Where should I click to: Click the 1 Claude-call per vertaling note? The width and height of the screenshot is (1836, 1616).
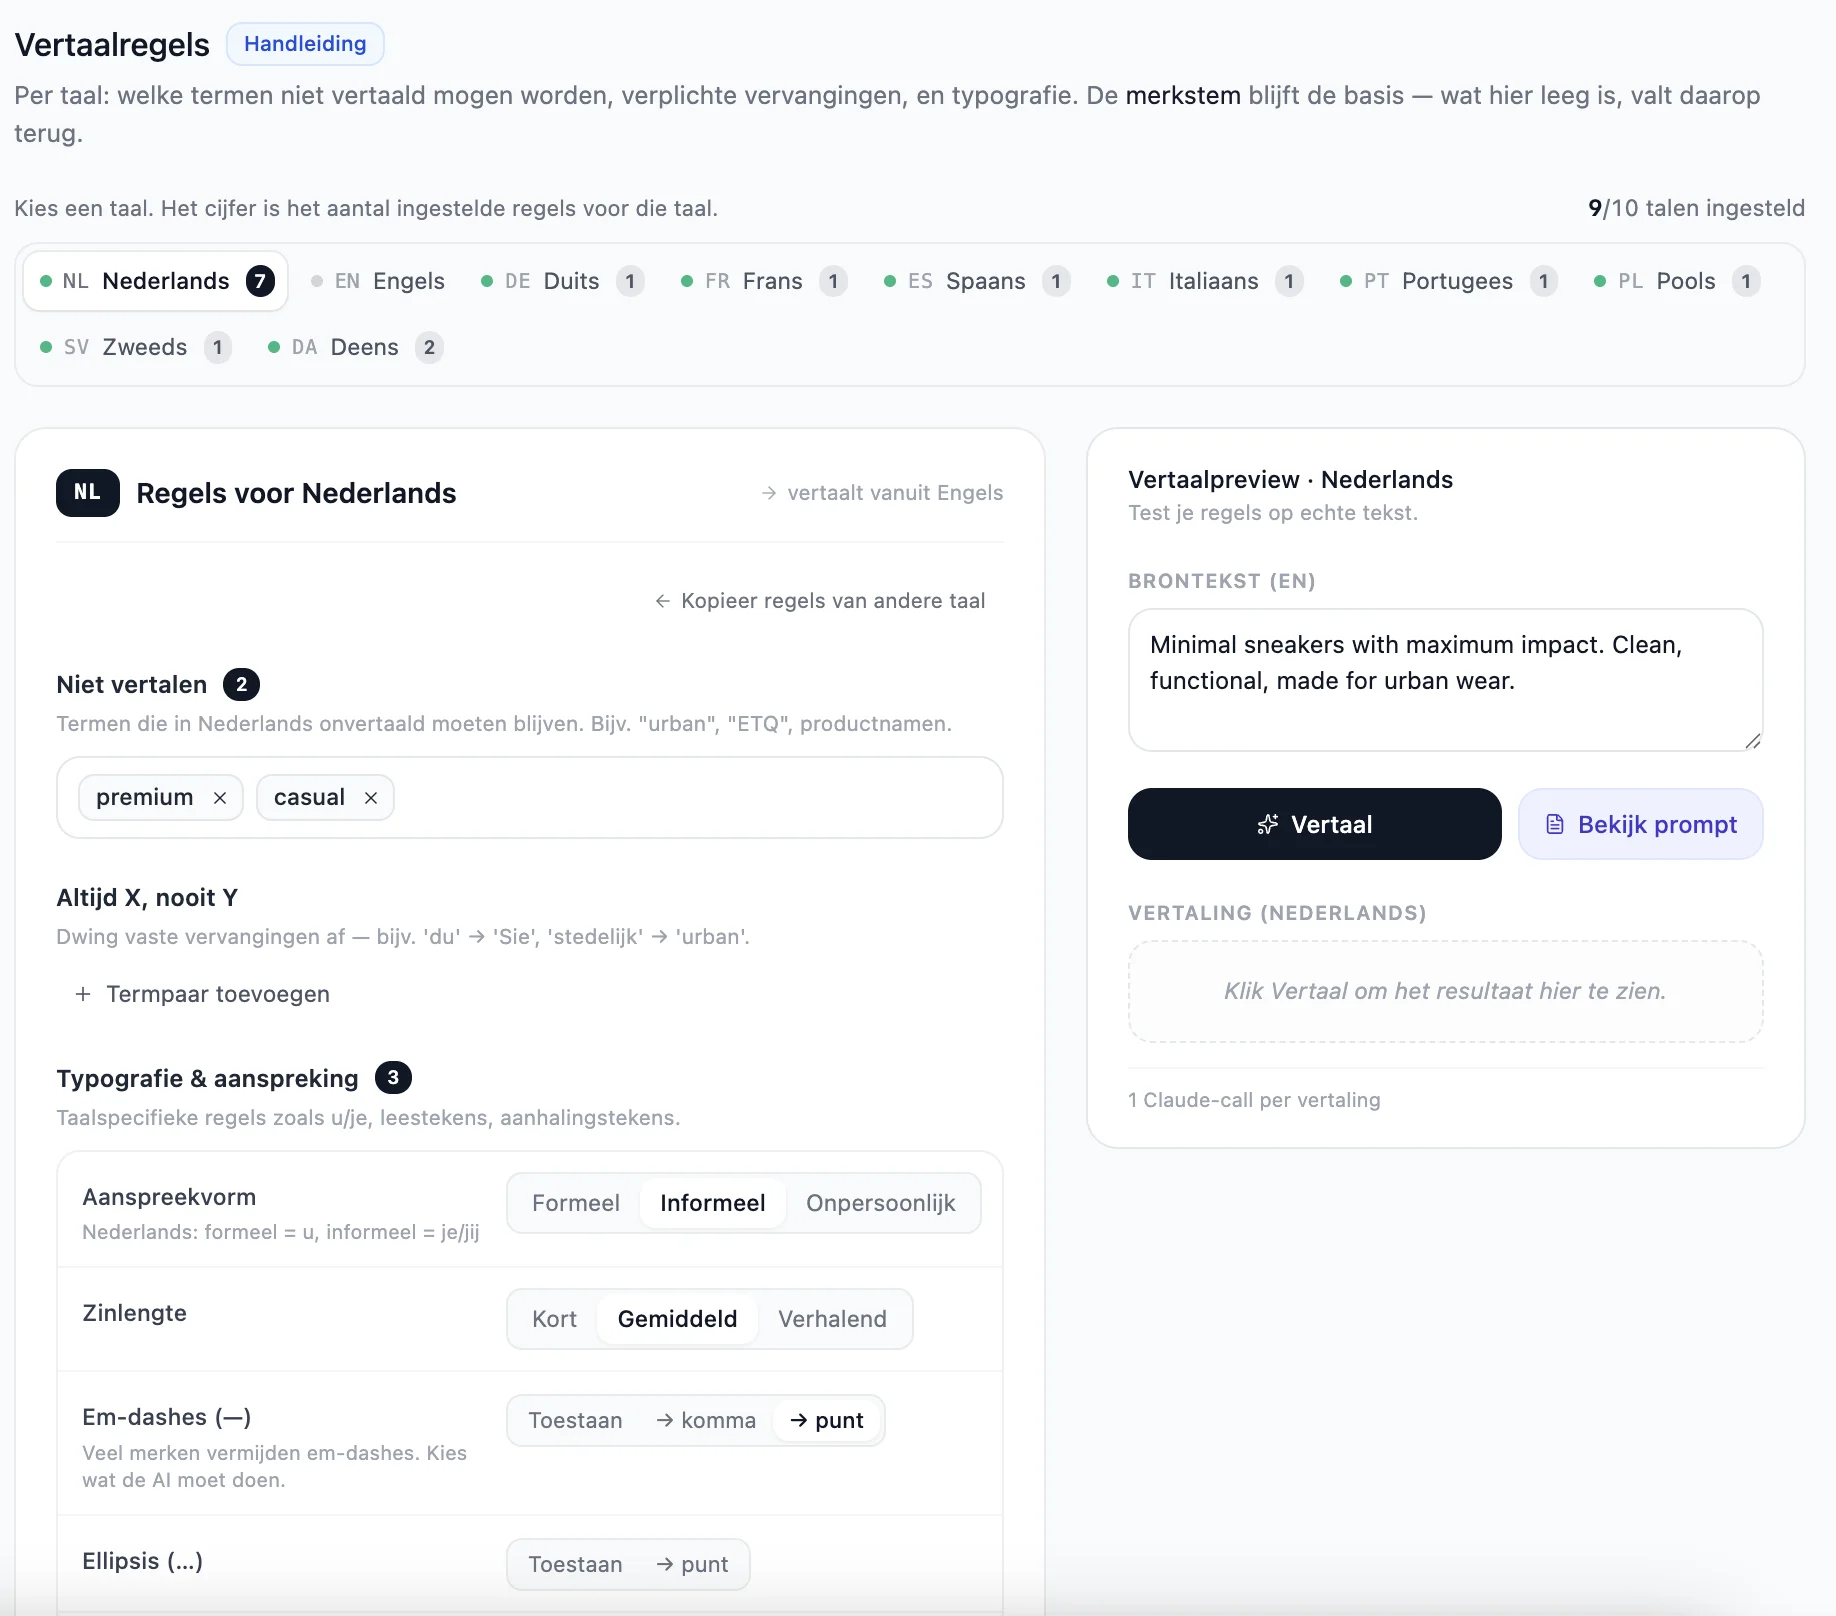point(1254,1100)
